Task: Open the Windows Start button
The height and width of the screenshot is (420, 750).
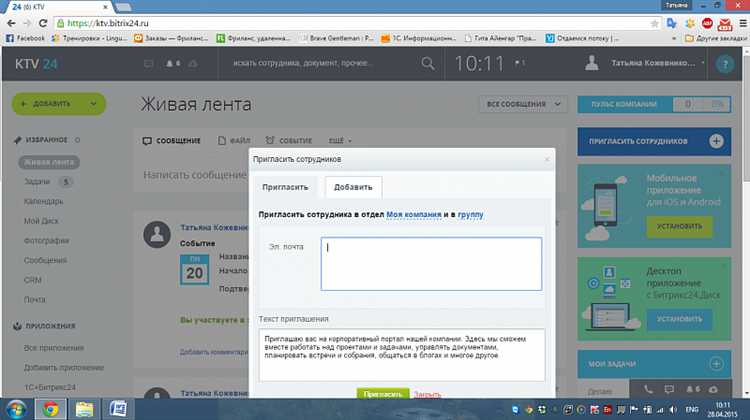Action: pyautogui.click(x=16, y=409)
